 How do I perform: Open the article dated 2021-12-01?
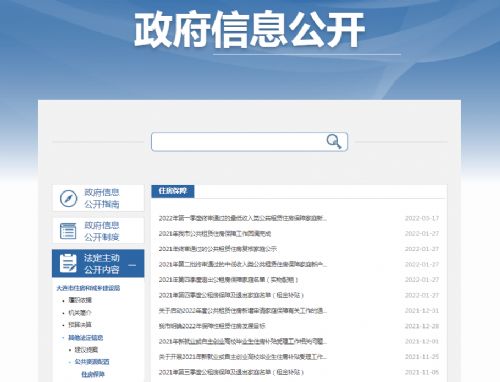[243, 341]
